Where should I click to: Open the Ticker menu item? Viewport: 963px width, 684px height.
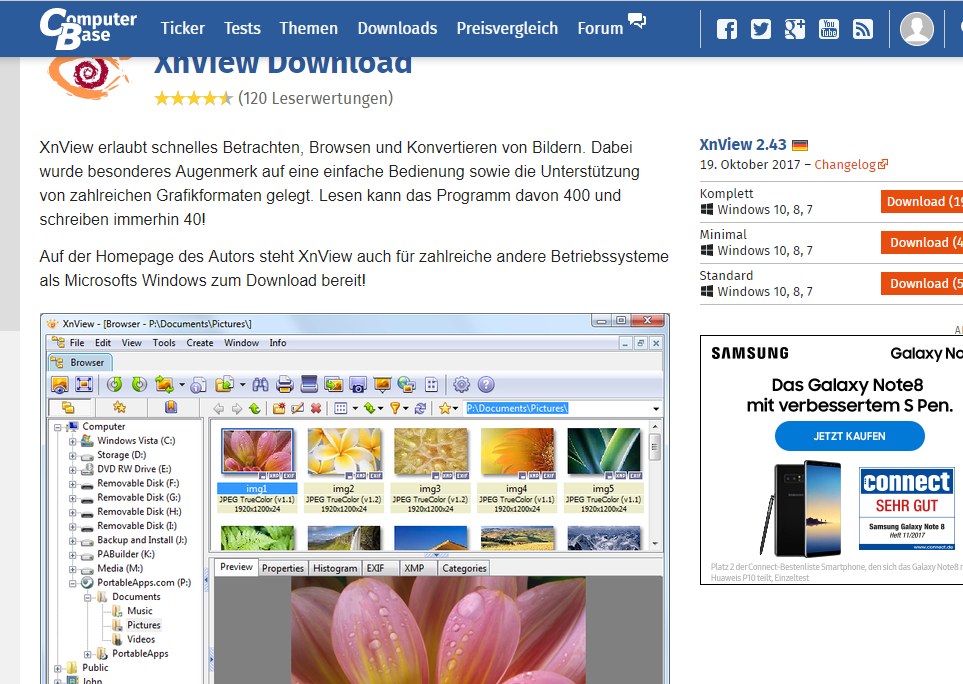tap(182, 28)
